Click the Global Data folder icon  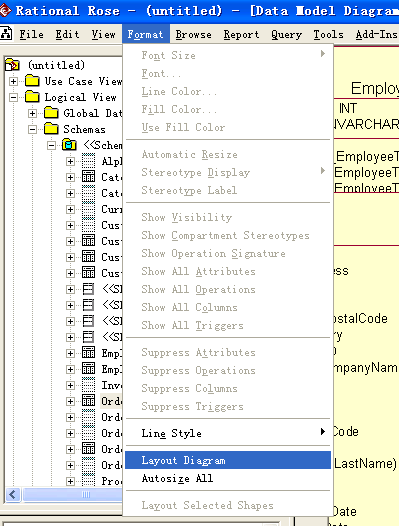point(51,113)
